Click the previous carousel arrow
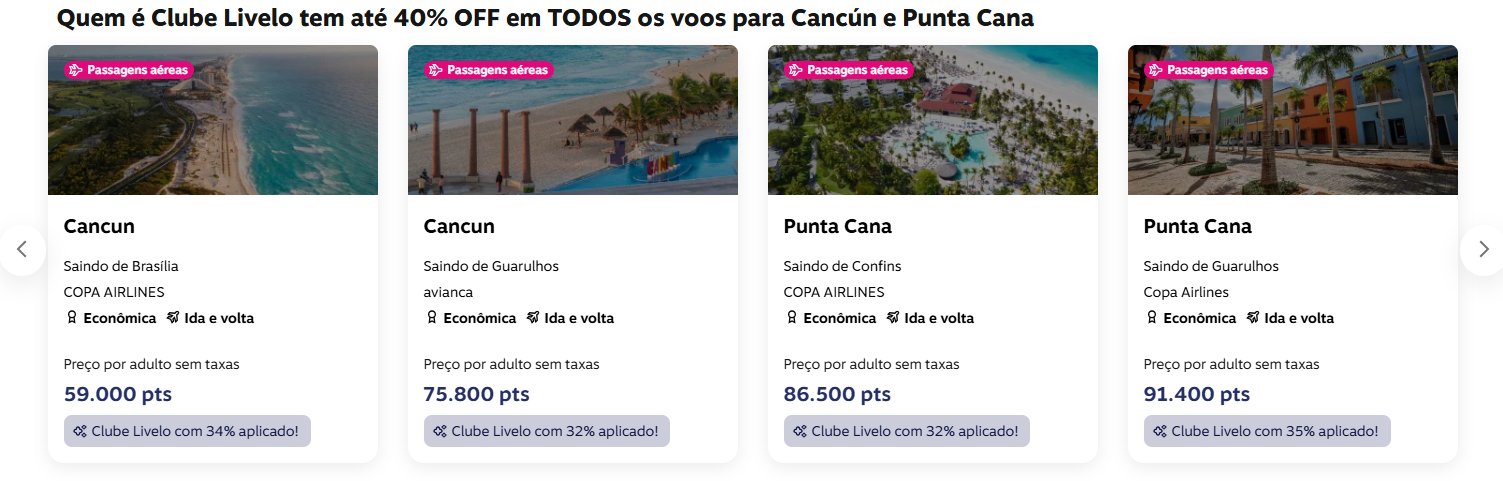 coord(22,250)
